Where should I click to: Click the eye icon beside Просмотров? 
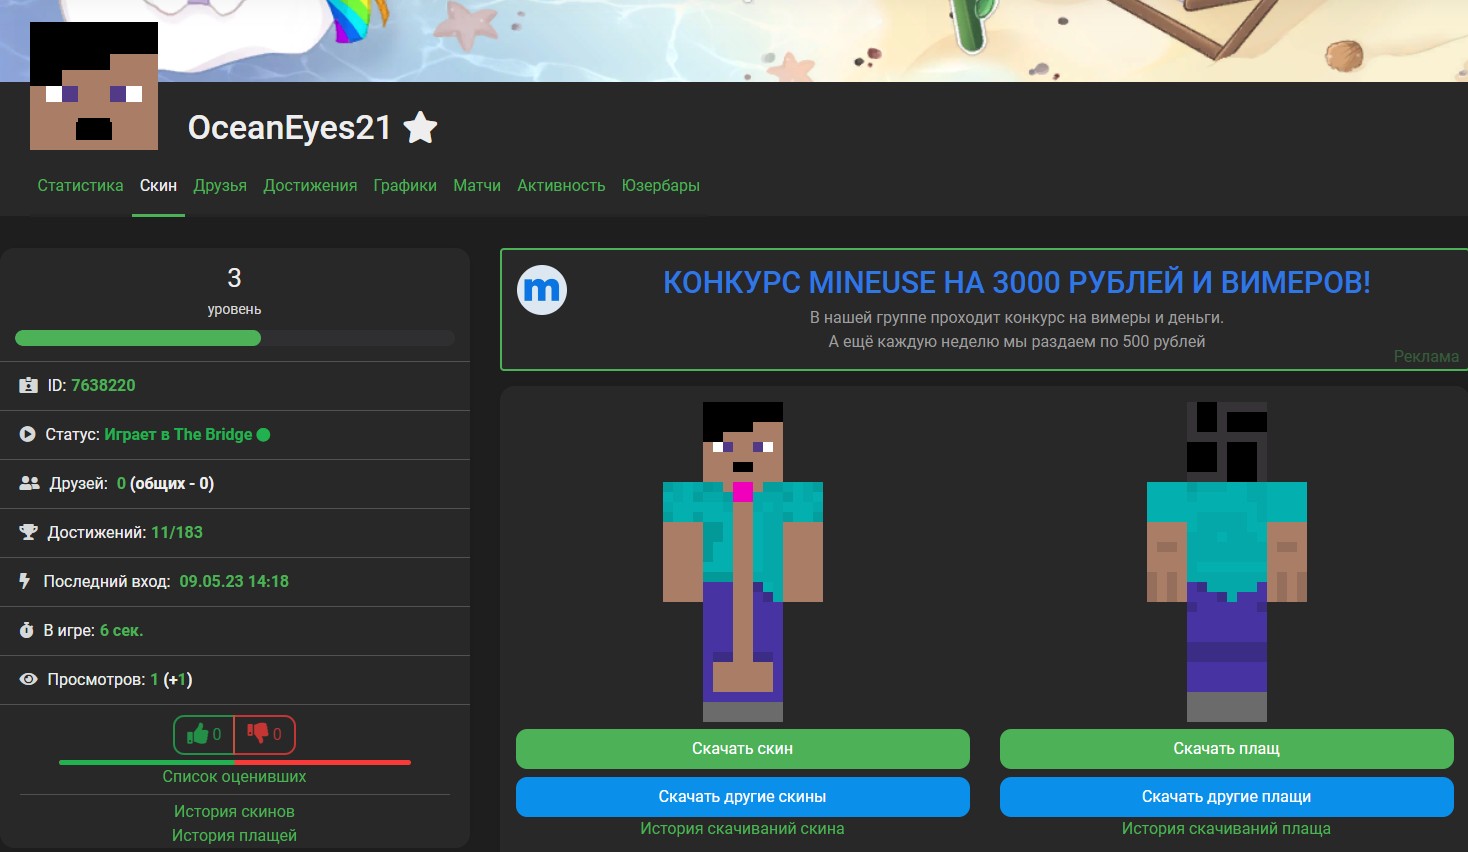(29, 680)
